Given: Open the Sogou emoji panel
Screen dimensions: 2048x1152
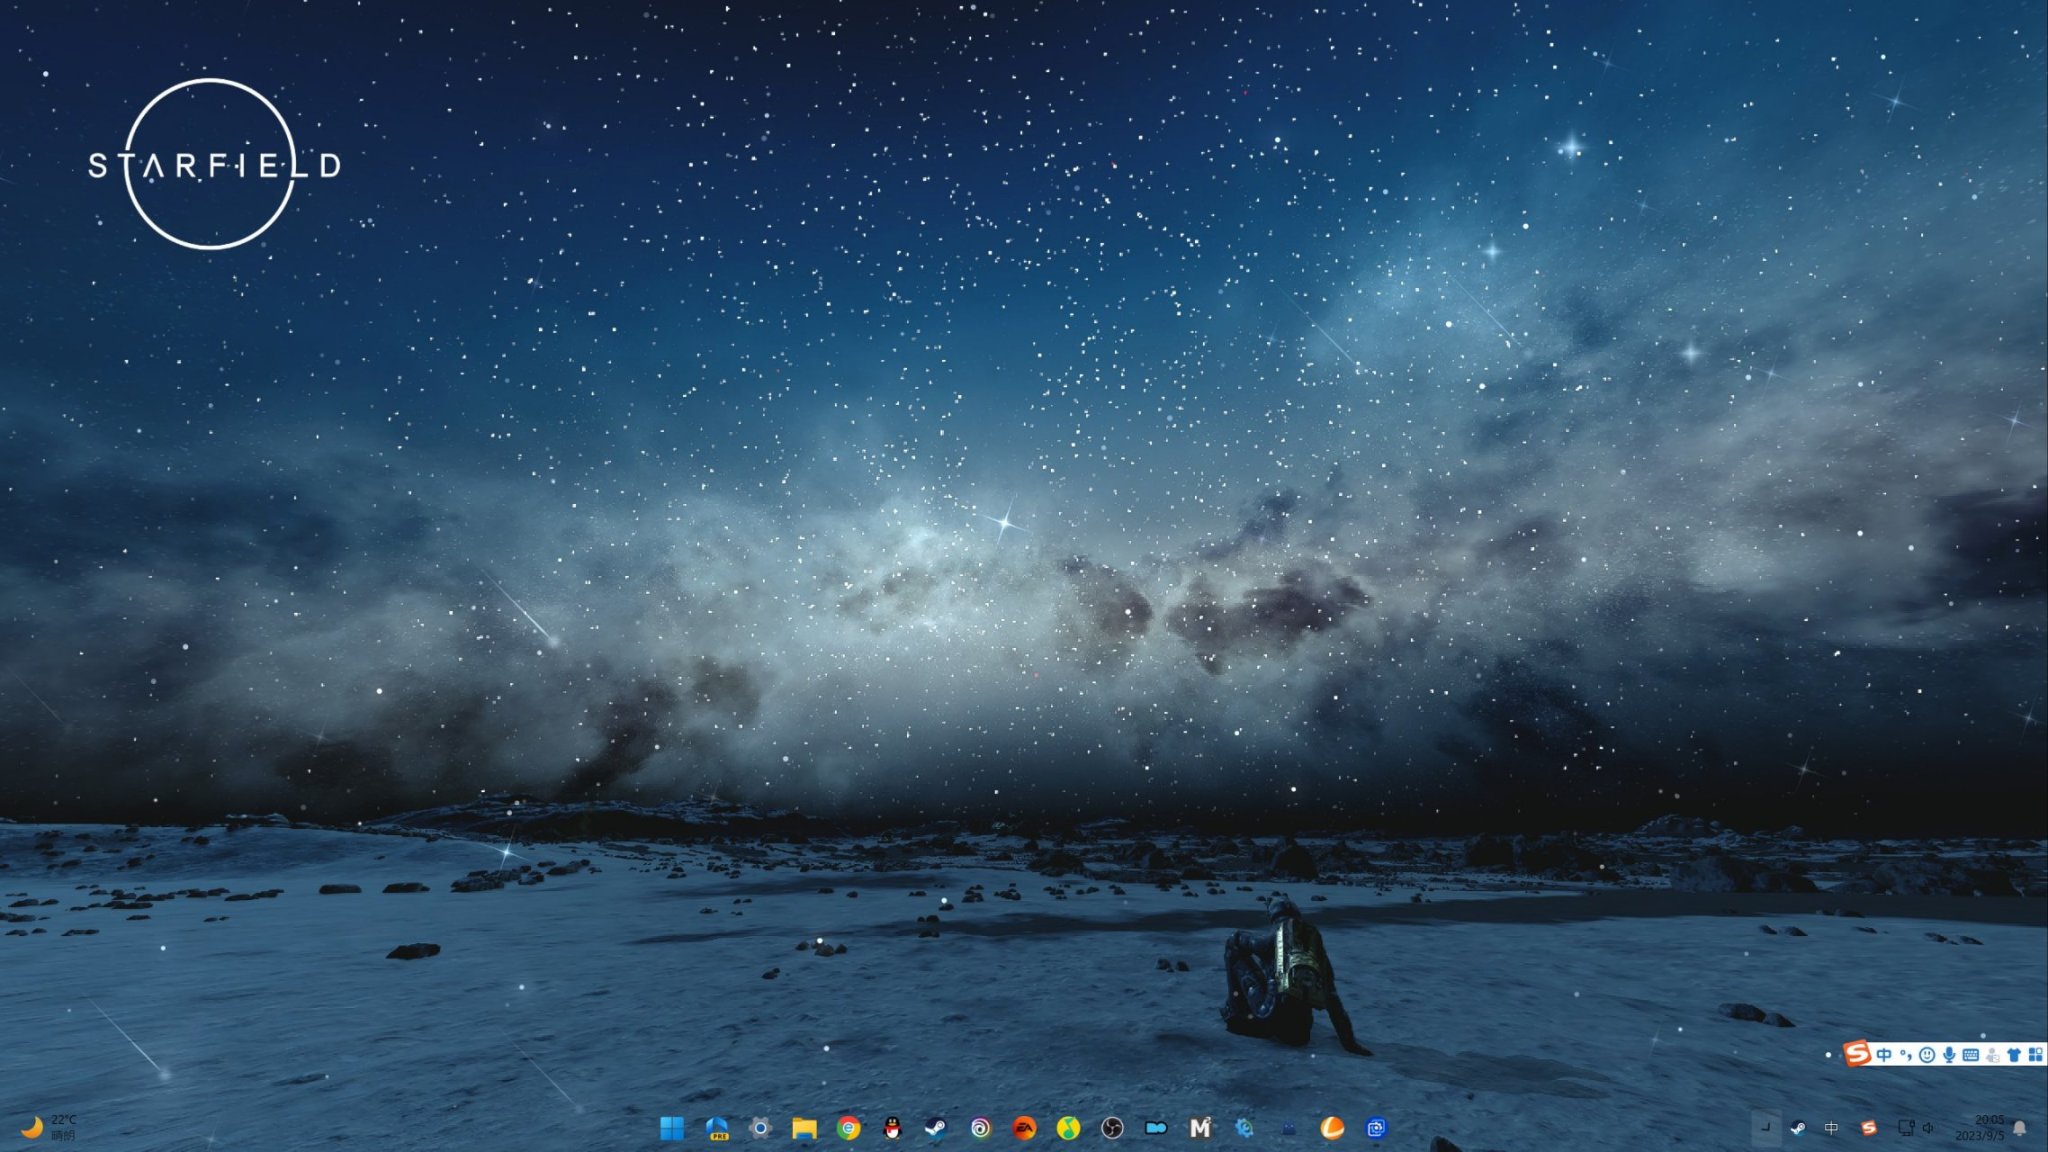Looking at the screenshot, I should (1927, 1054).
